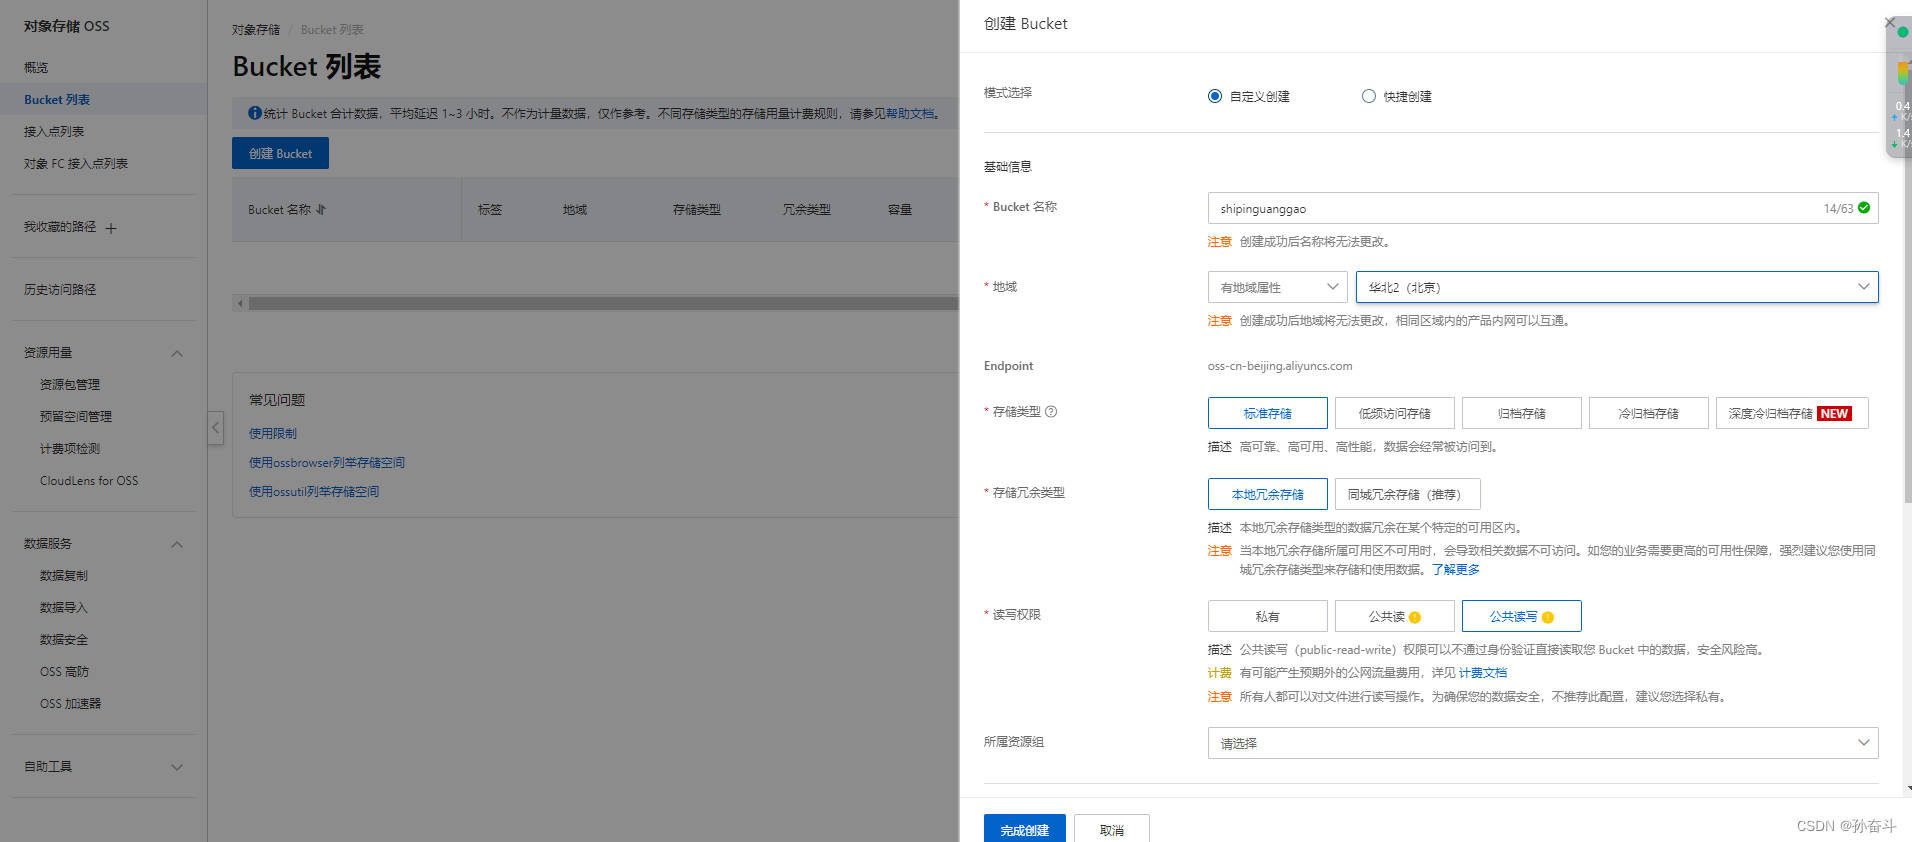
Task: Click the sort icon beside Bucket 名称 header
Action: pos(321,210)
